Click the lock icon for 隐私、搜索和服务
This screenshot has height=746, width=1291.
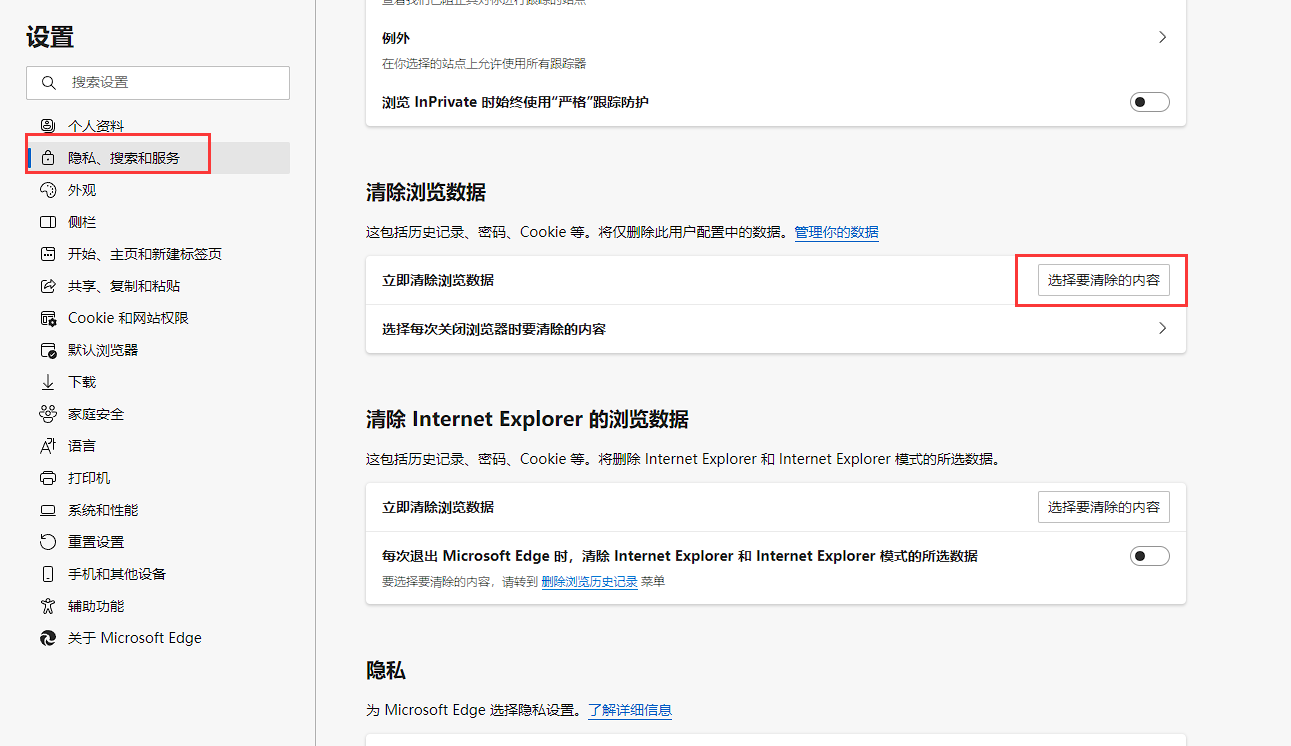[48, 158]
